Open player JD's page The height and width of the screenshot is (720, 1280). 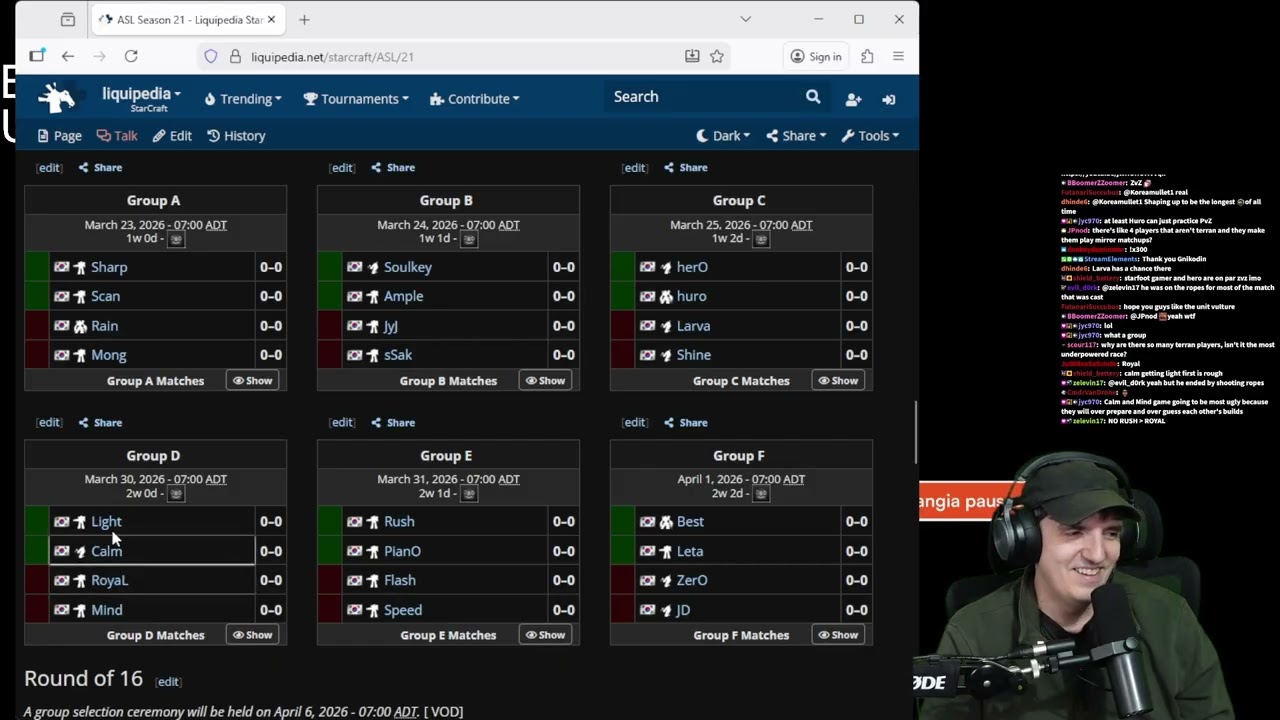[x=683, y=610]
